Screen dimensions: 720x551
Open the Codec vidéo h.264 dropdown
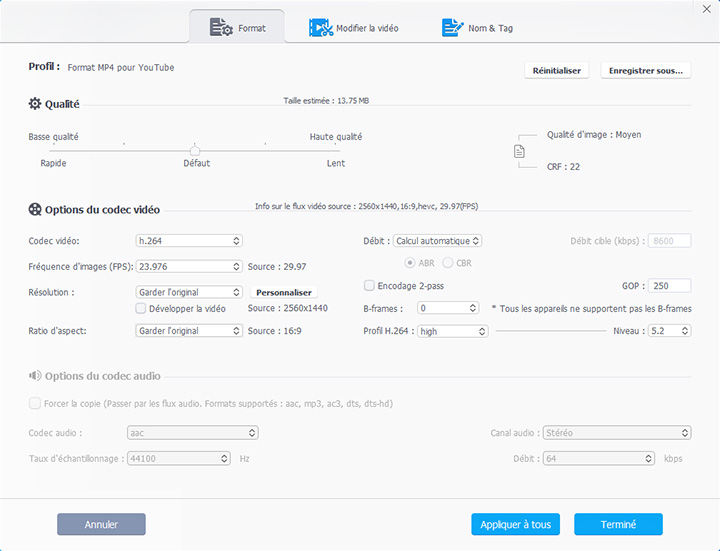[189, 241]
